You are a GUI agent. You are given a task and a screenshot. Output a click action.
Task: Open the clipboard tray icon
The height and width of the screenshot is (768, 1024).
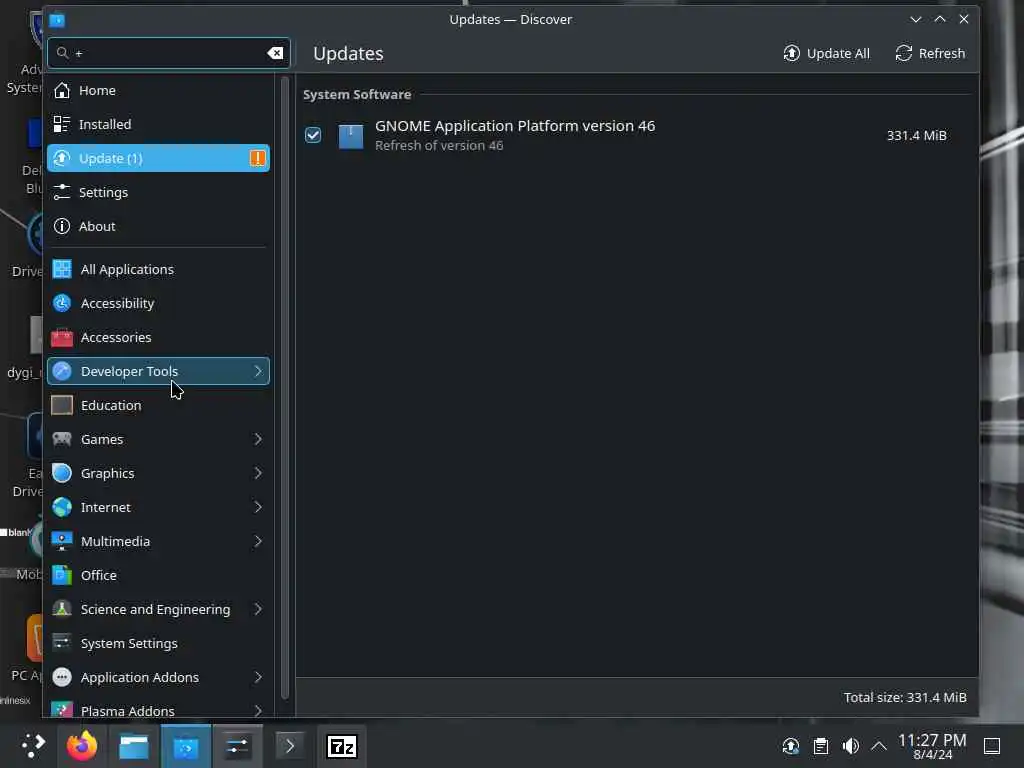pyautogui.click(x=820, y=746)
